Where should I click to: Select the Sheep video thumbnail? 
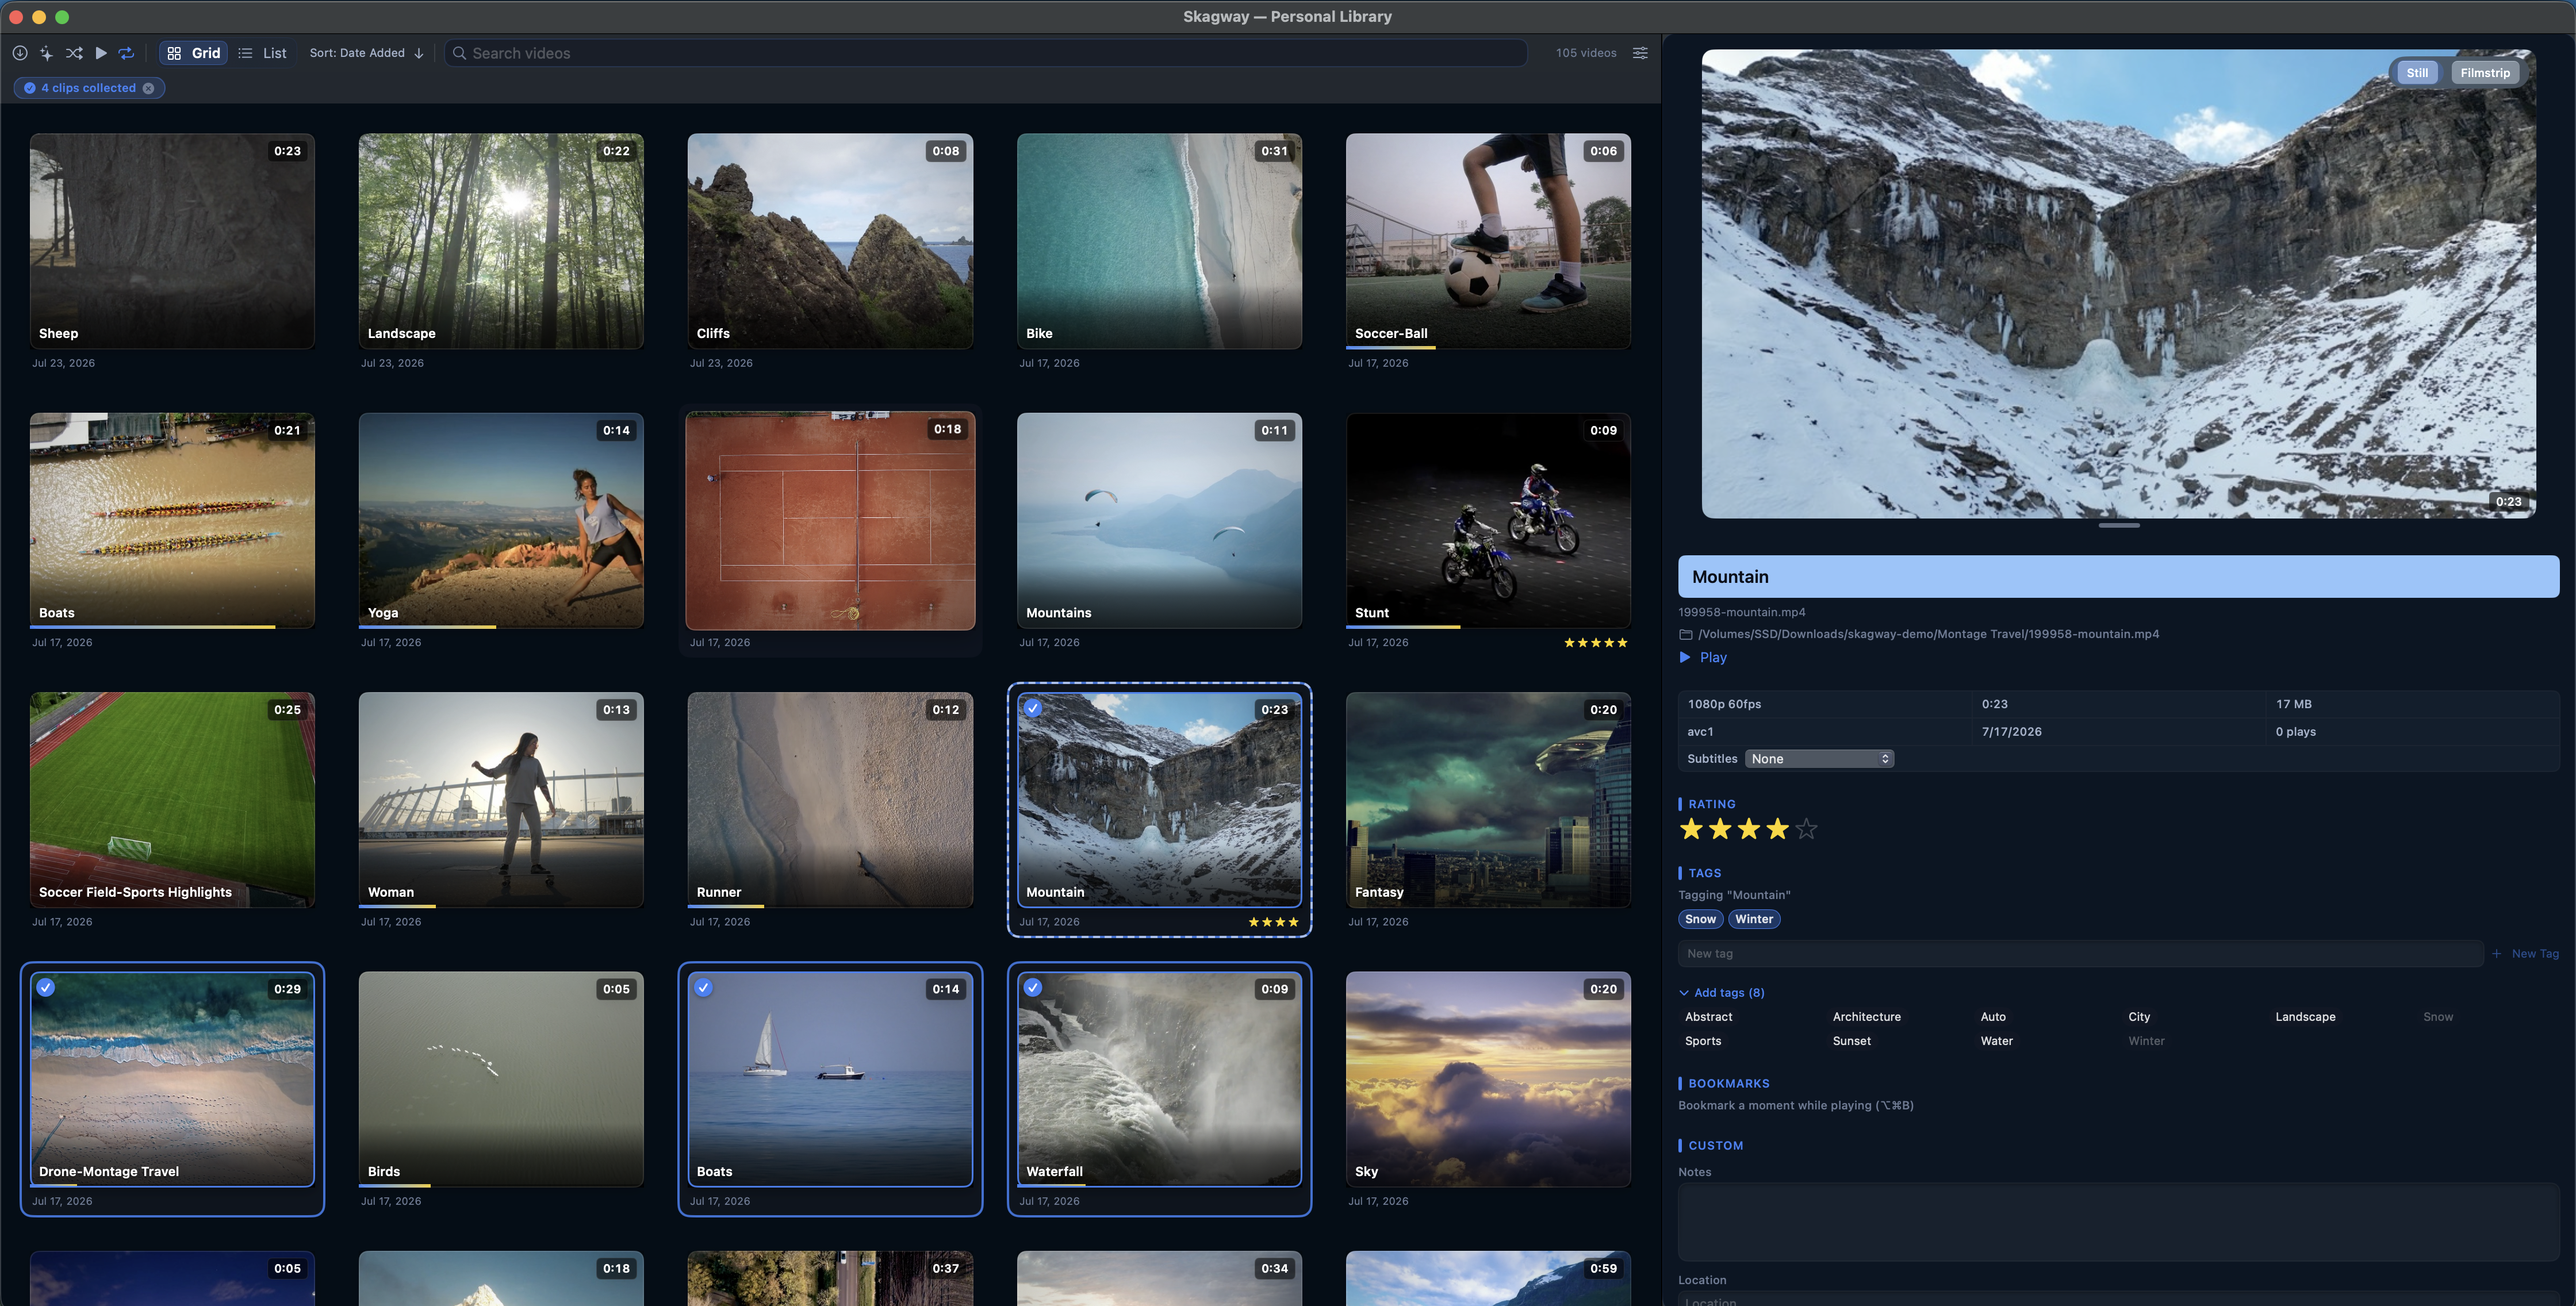pyautogui.click(x=172, y=241)
